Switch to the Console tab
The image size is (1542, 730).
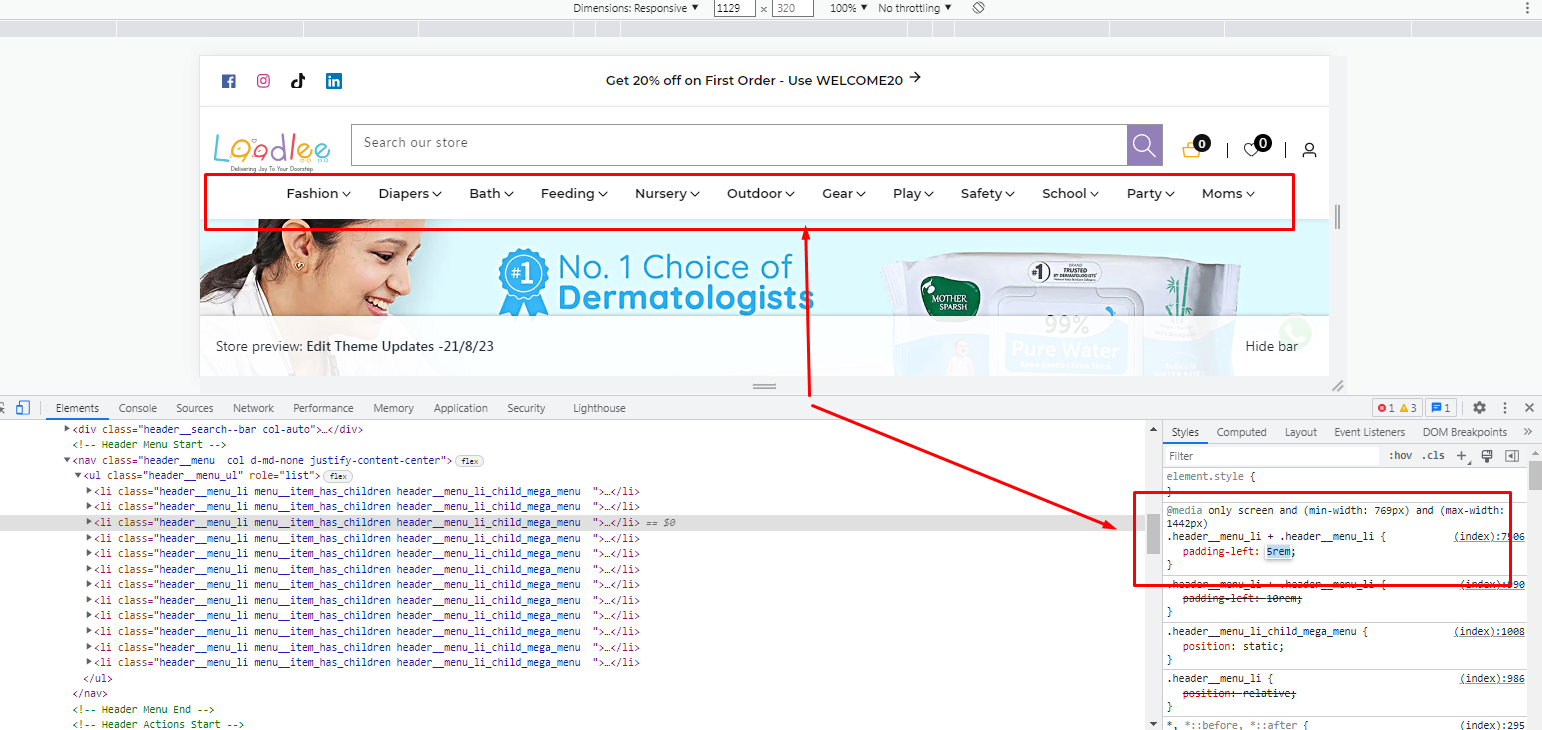(x=138, y=408)
